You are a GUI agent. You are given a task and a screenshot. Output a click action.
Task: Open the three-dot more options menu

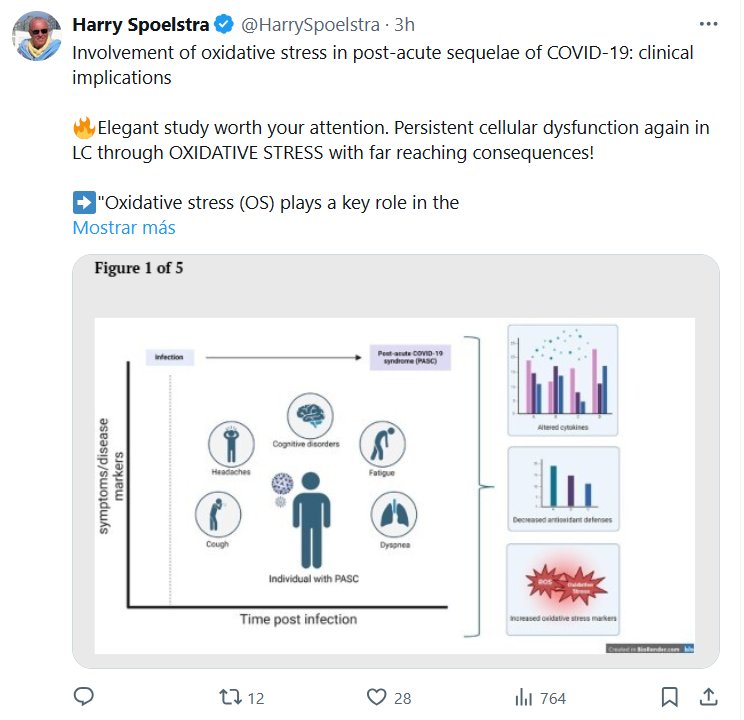[707, 24]
